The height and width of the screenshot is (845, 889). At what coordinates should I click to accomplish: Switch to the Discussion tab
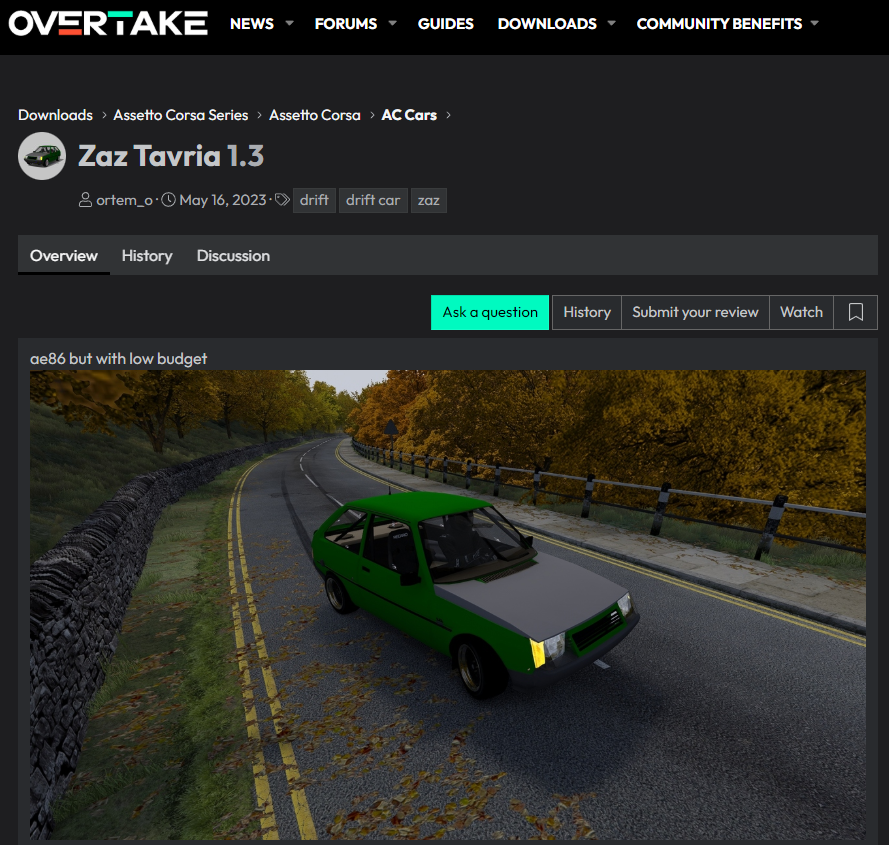coord(233,256)
